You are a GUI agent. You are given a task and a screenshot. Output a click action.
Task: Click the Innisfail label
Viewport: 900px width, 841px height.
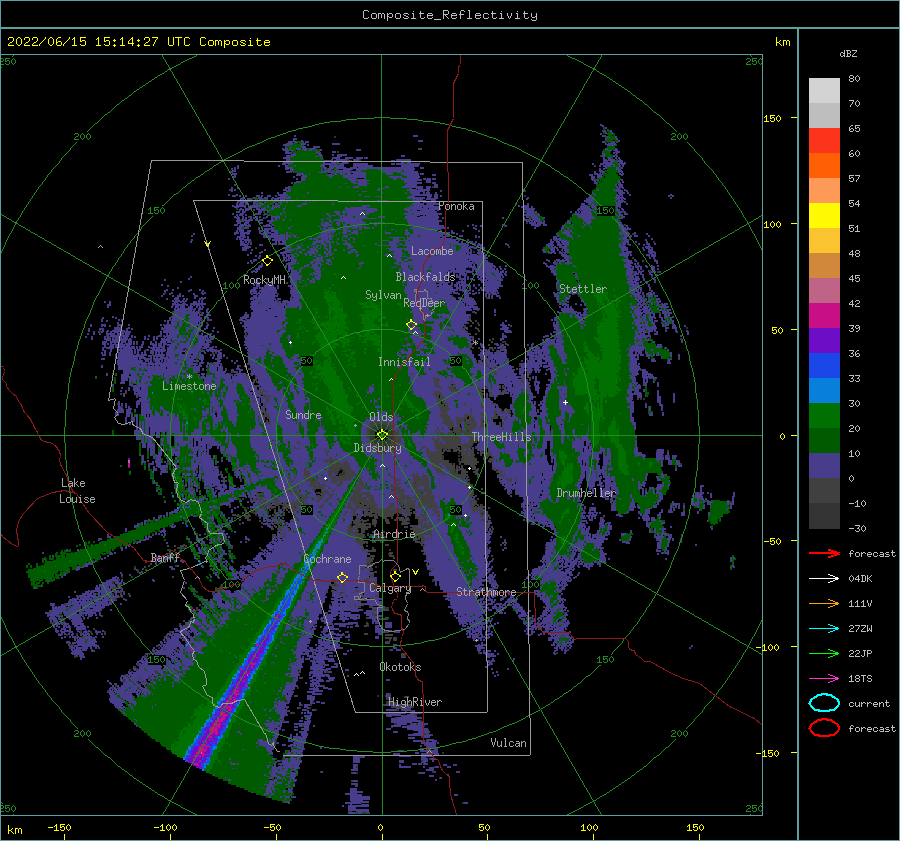click(x=404, y=362)
